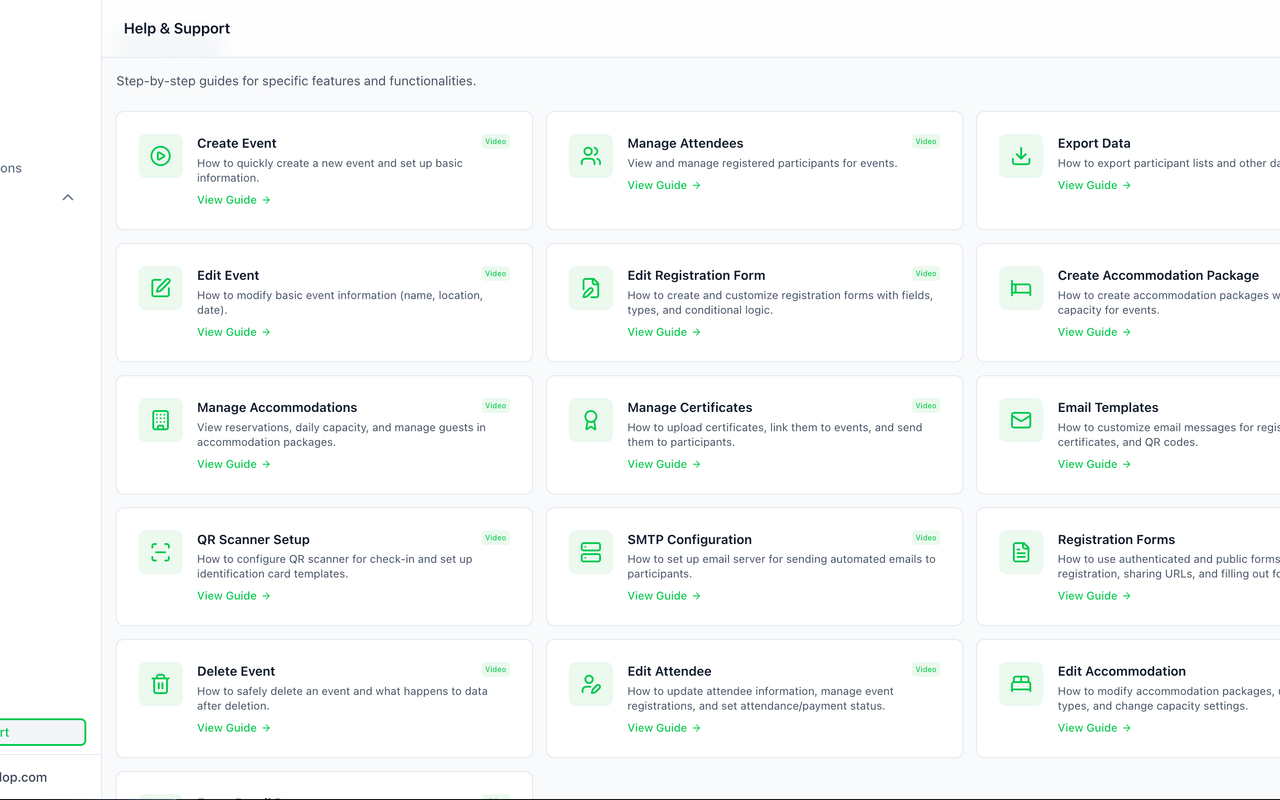The height and width of the screenshot is (800, 1280).
Task: Collapse the sidebar section using the chevron
Action: [x=68, y=197]
